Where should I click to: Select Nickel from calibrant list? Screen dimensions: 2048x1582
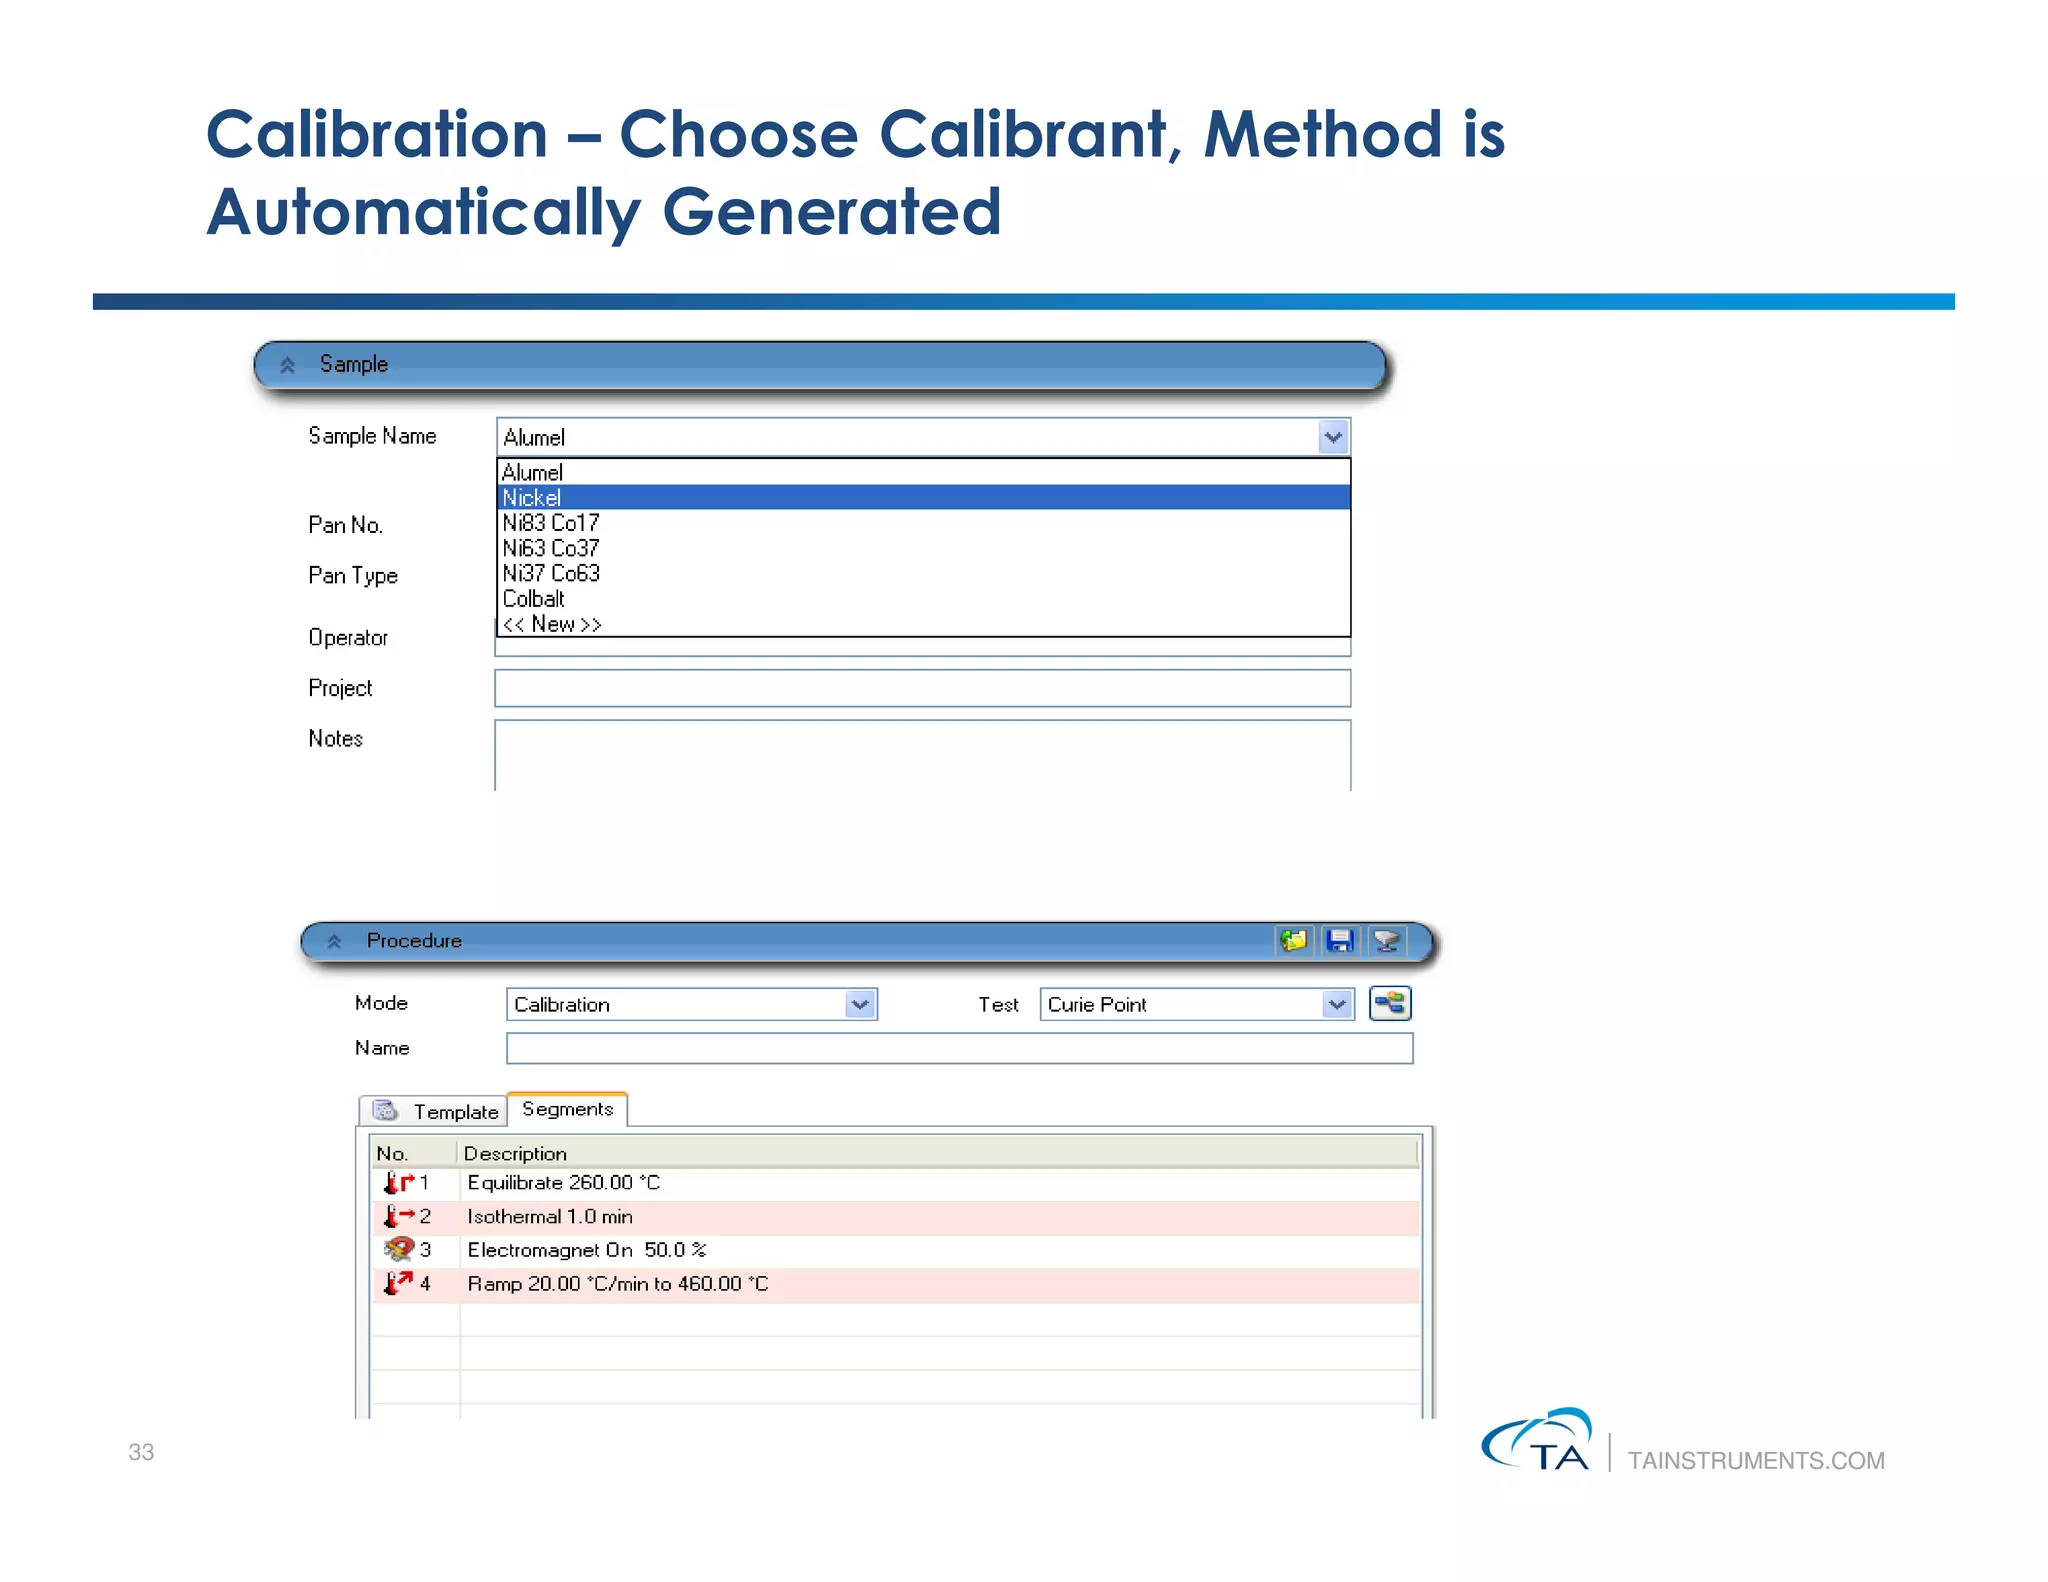click(531, 497)
